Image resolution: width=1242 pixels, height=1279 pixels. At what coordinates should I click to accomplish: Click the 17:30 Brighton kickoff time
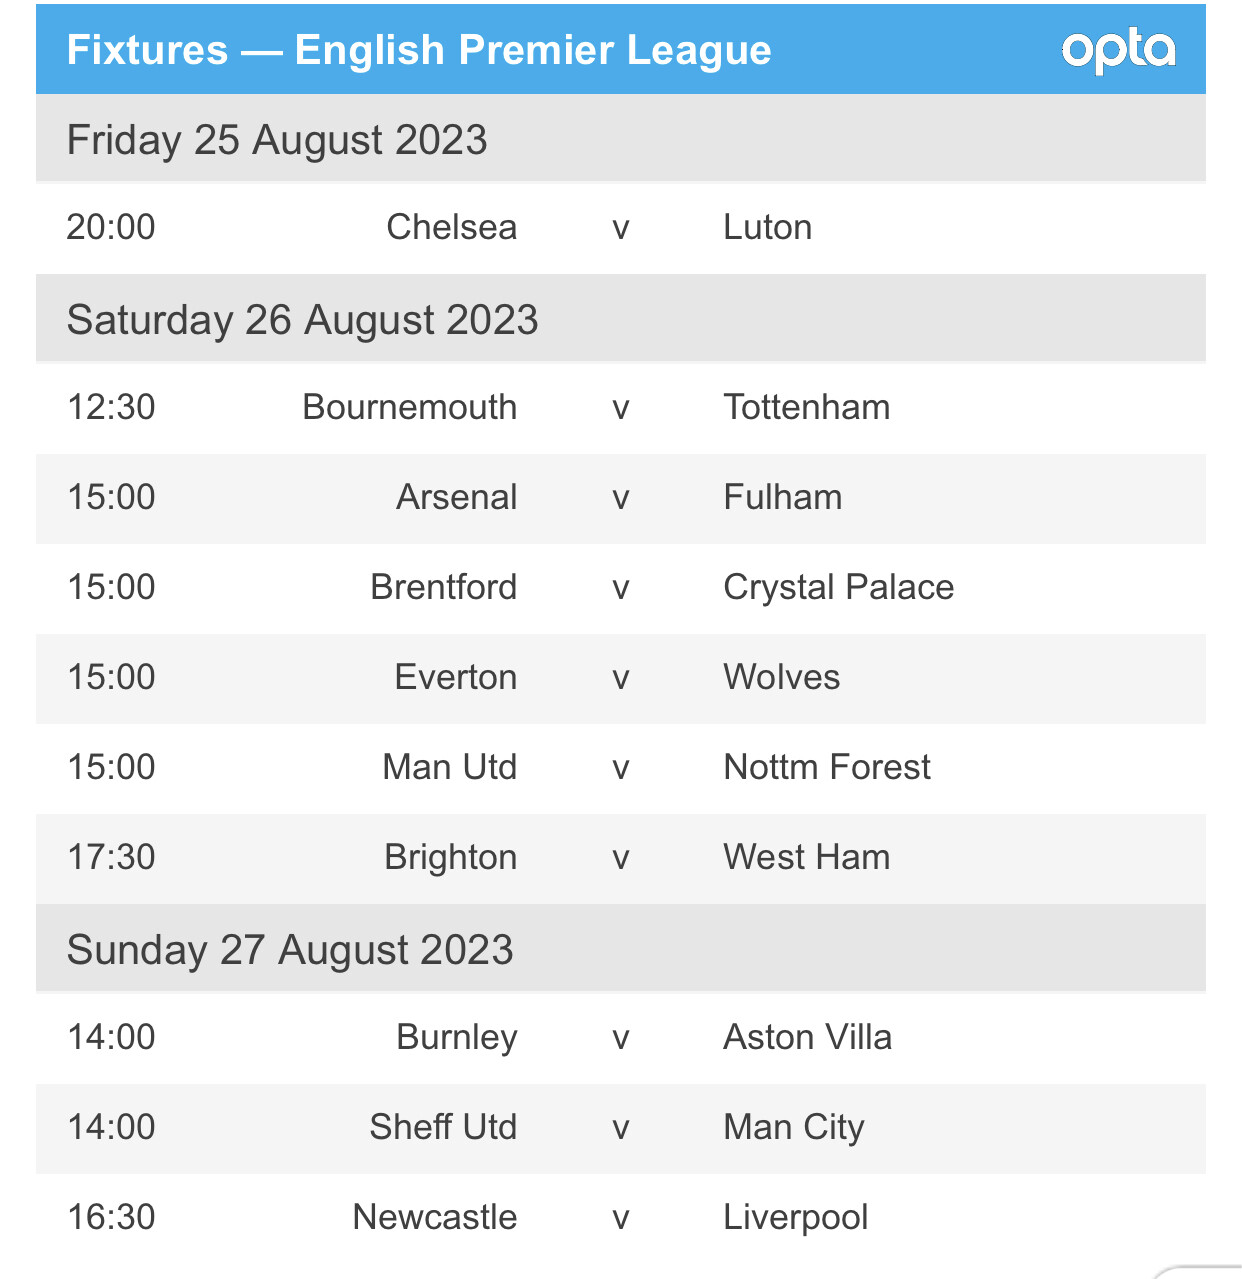111,857
